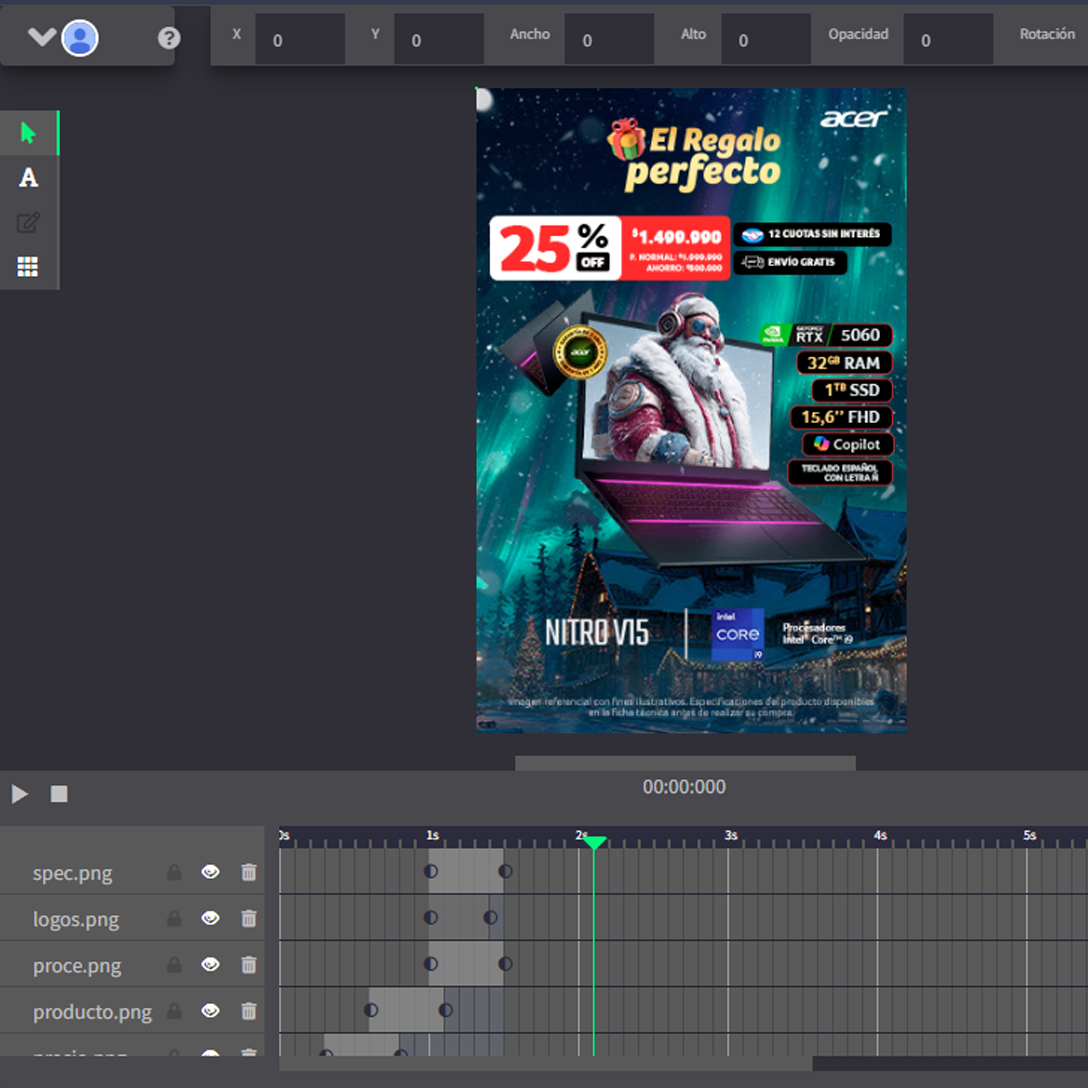
Task: Open the user profile avatar menu
Action: click(80, 38)
